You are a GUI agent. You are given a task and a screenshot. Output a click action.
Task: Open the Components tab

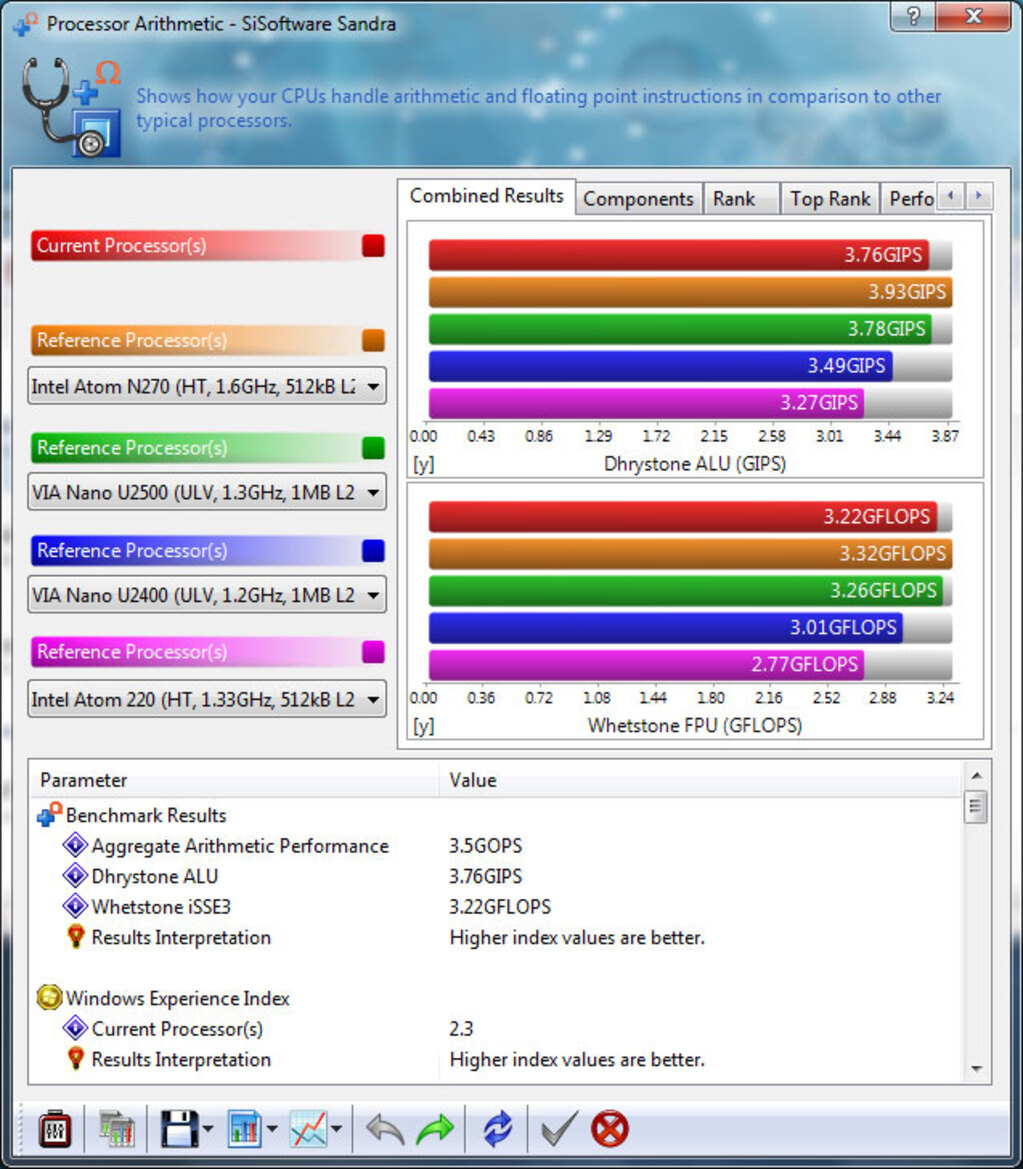pos(638,199)
